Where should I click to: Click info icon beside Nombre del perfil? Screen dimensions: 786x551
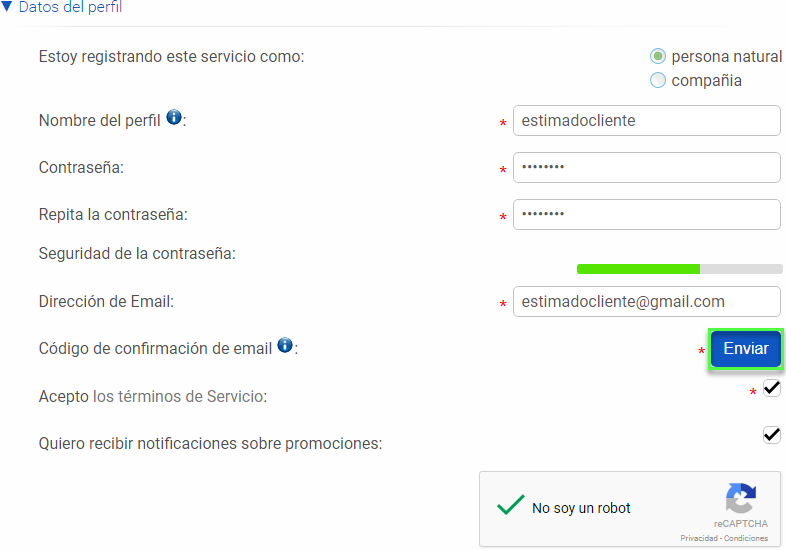pos(174,117)
